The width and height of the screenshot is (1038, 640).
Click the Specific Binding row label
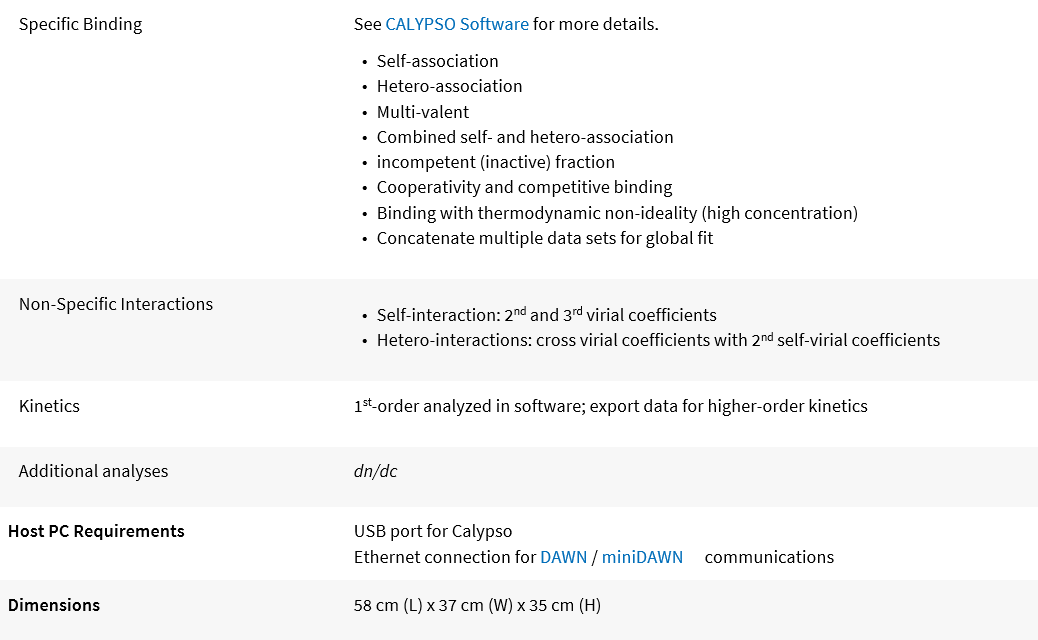point(80,24)
